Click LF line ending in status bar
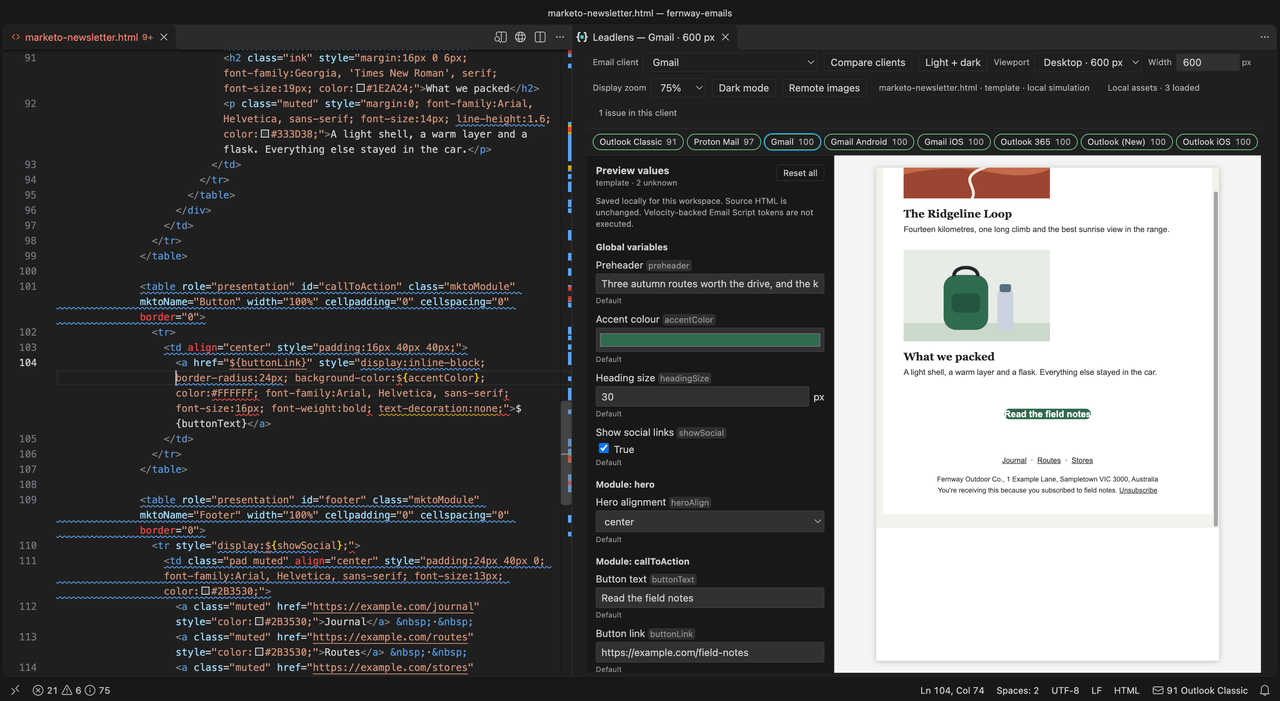Viewport: 1280px width, 701px height. tap(1097, 690)
